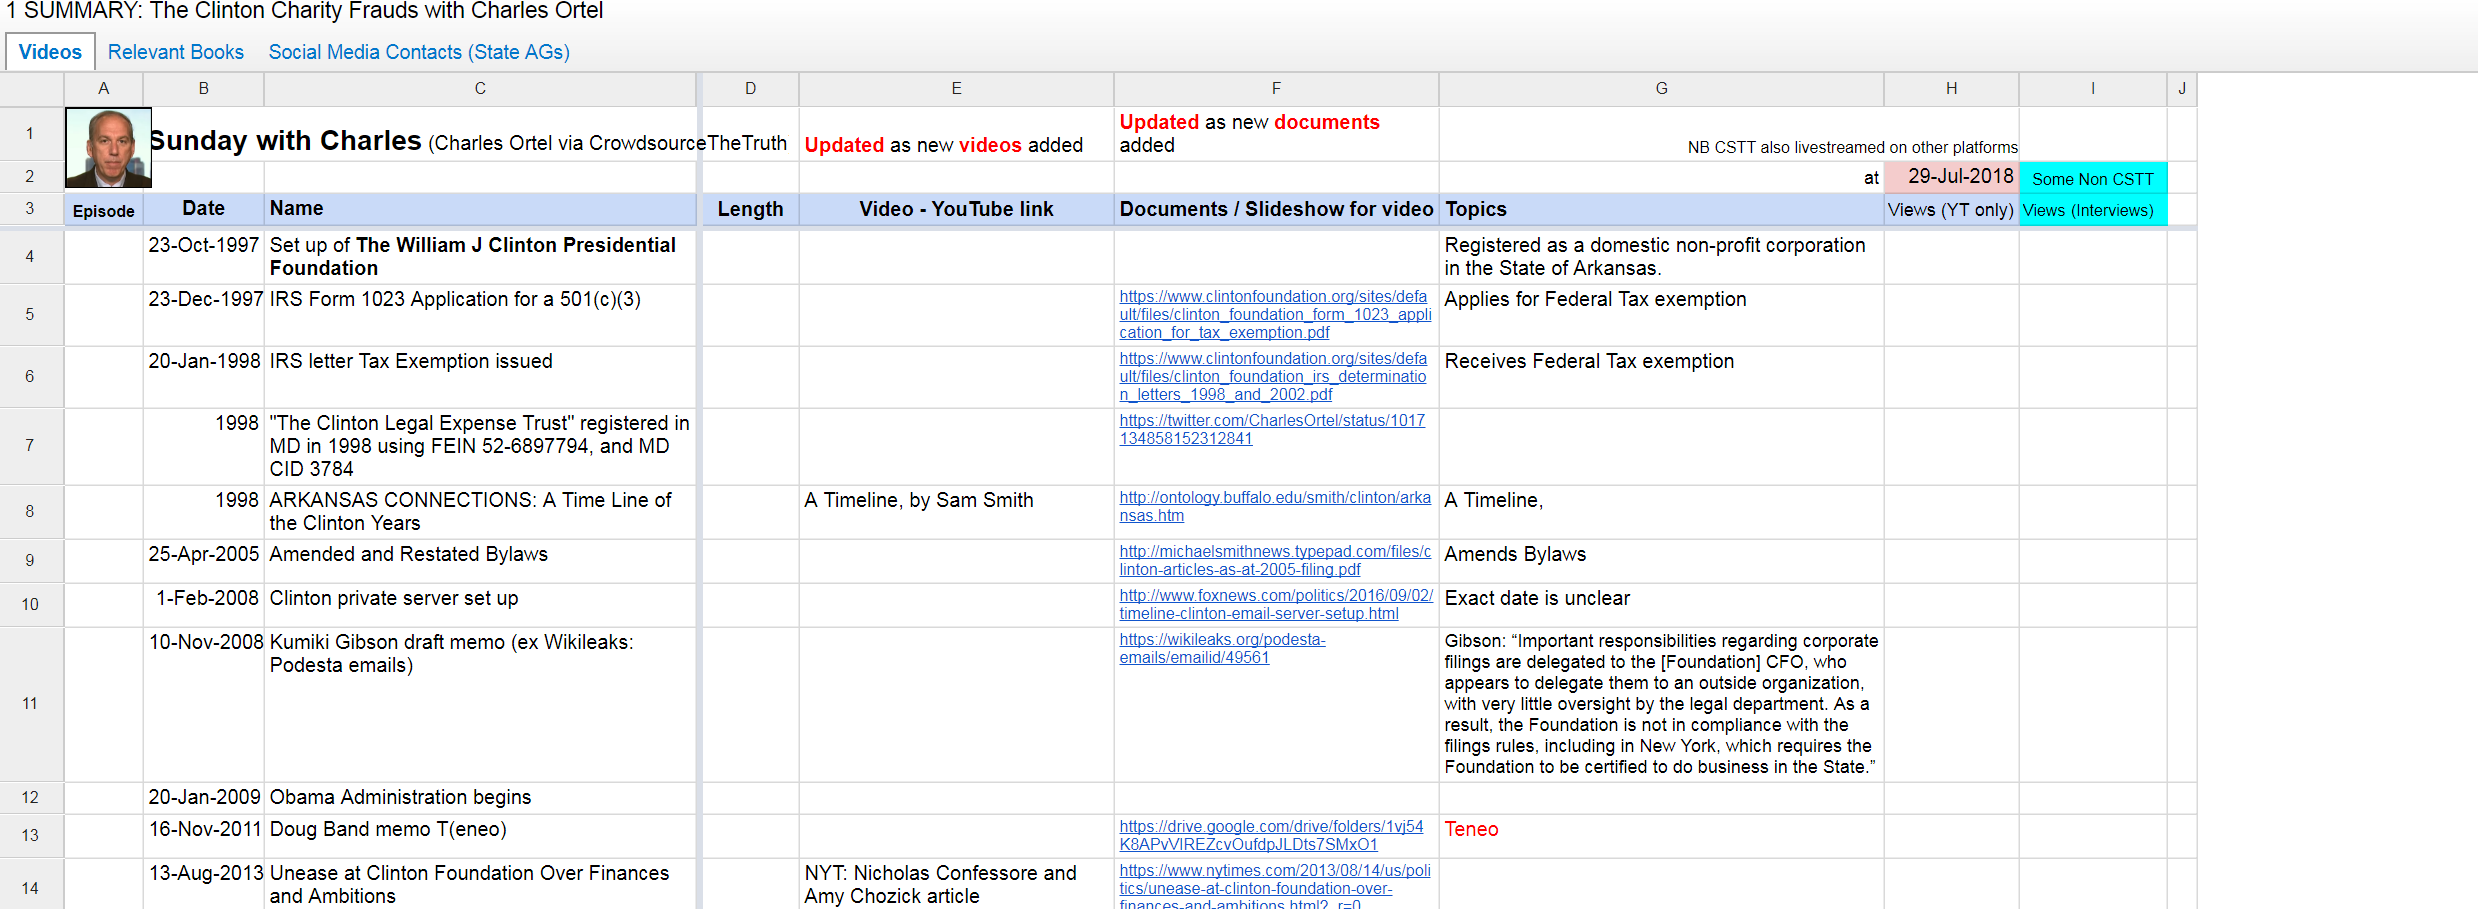Click 'Updated as new documents added' cell
The image size is (2478, 909).
tap(1276, 134)
